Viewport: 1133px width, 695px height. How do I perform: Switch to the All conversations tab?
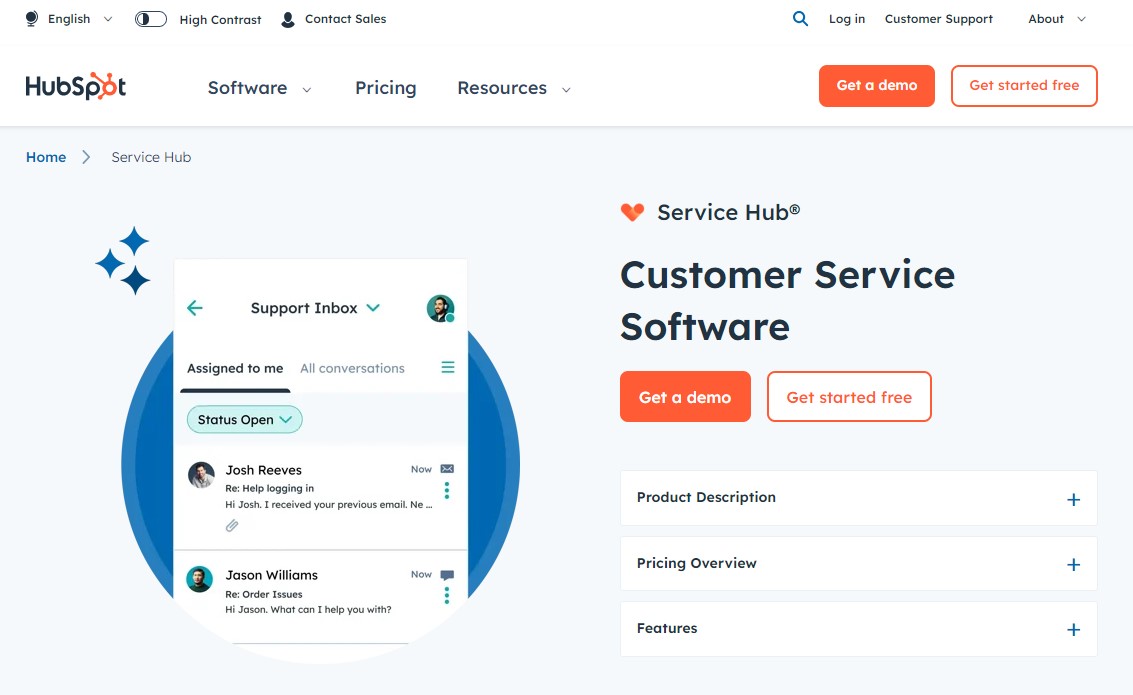click(x=352, y=368)
